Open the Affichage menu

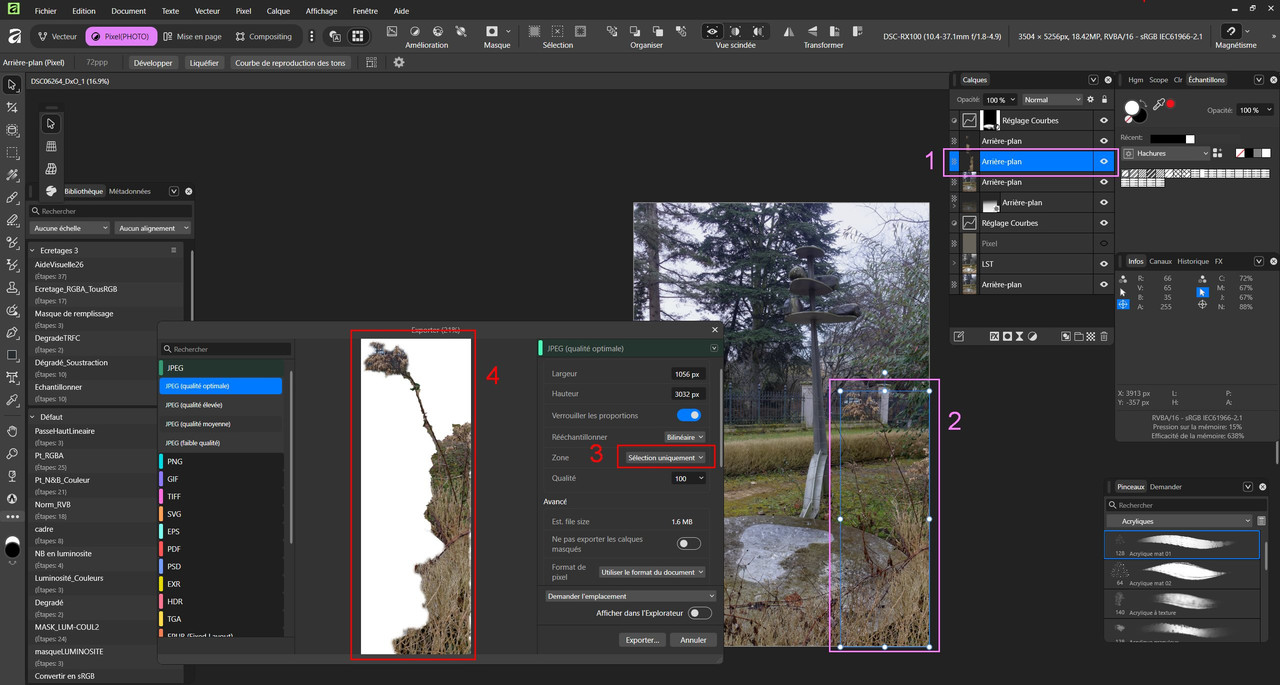(321, 11)
